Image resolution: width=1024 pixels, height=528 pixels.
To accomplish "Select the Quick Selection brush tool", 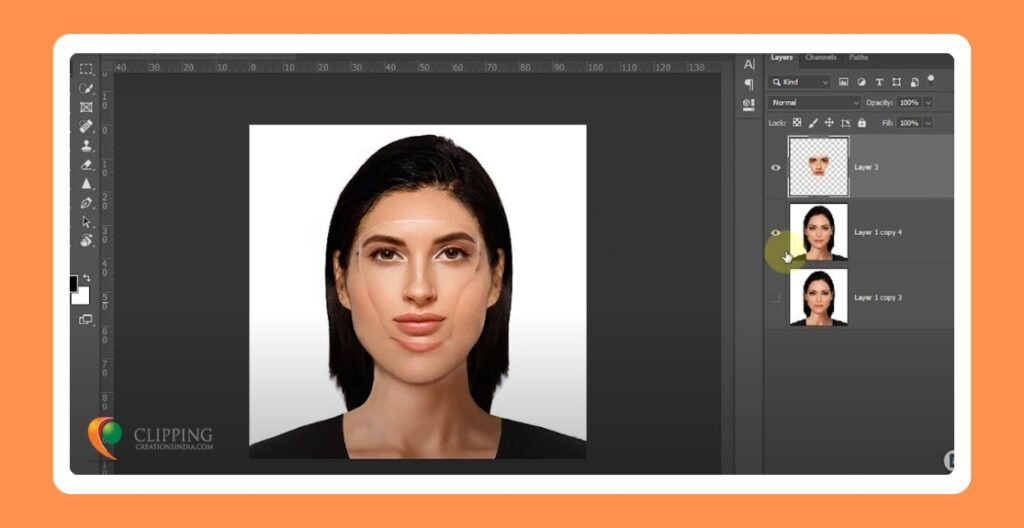I will pyautogui.click(x=86, y=88).
